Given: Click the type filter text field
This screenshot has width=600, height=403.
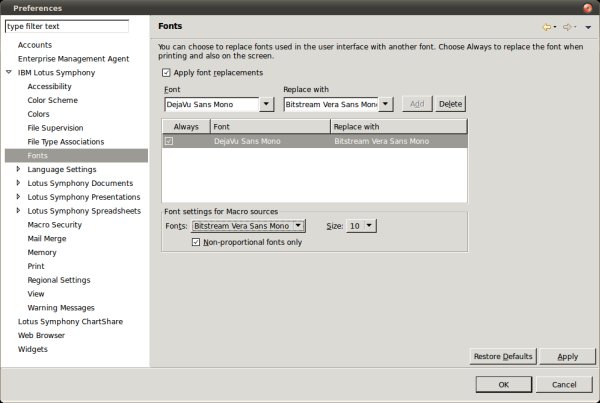Looking at the screenshot, I should [67, 27].
